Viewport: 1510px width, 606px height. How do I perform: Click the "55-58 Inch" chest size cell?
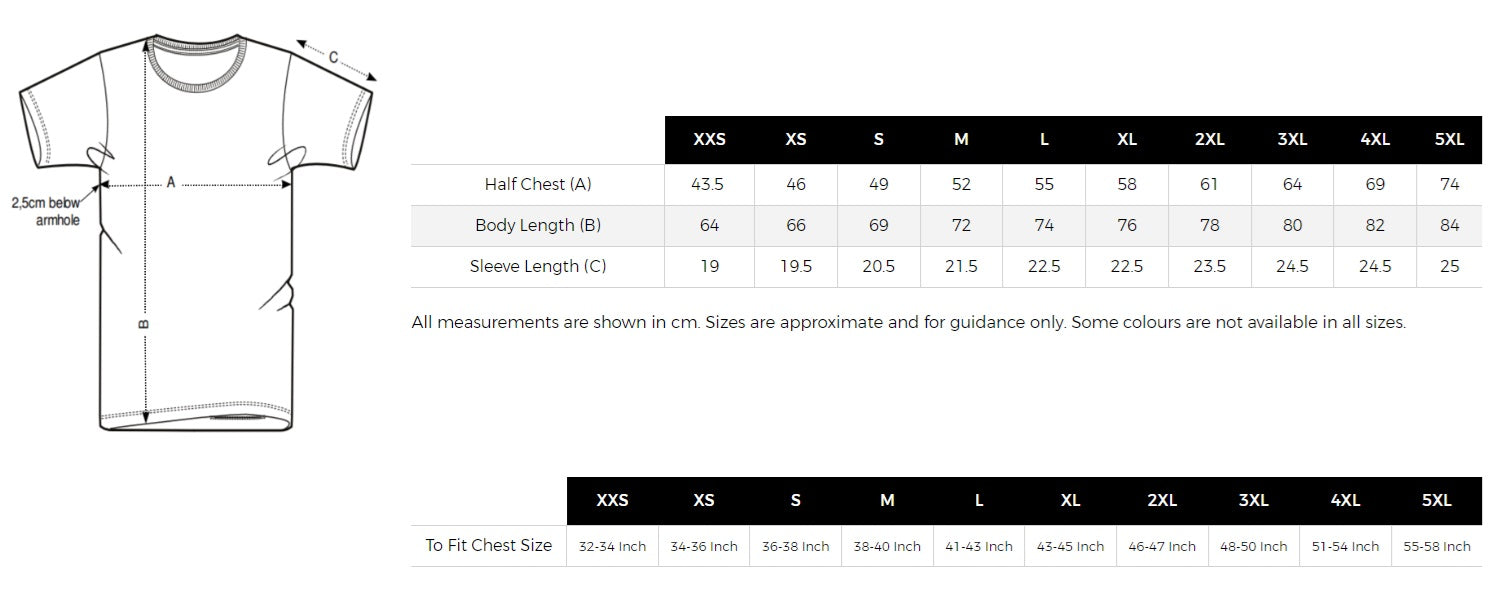pos(1437,546)
